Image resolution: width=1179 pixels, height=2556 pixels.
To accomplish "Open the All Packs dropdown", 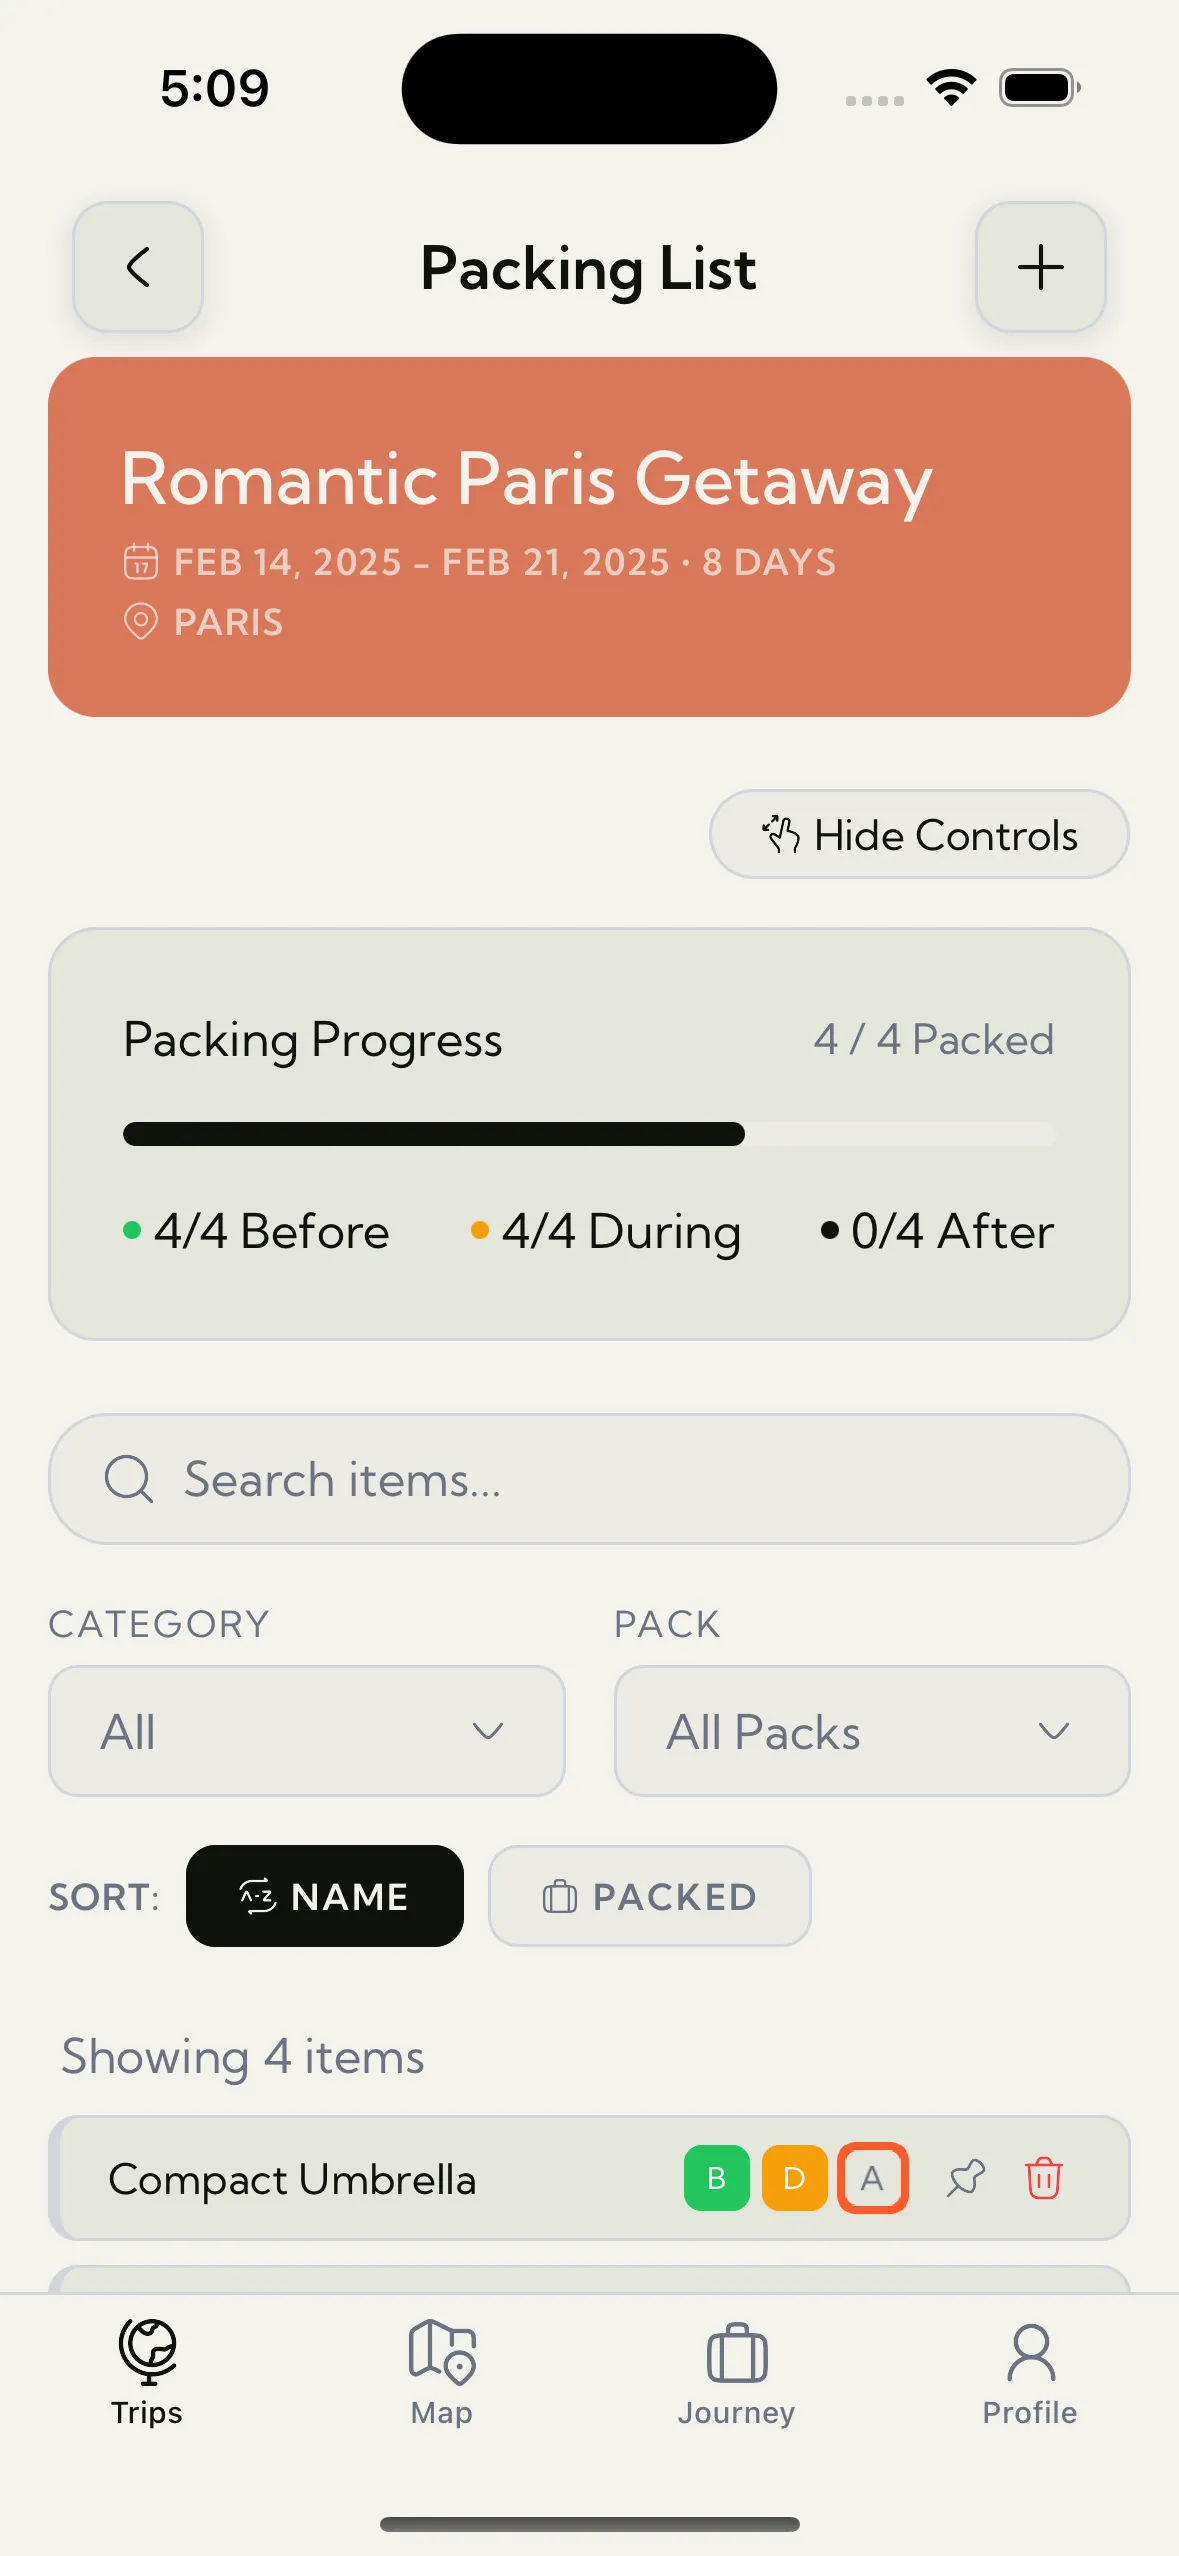I will click(872, 1731).
